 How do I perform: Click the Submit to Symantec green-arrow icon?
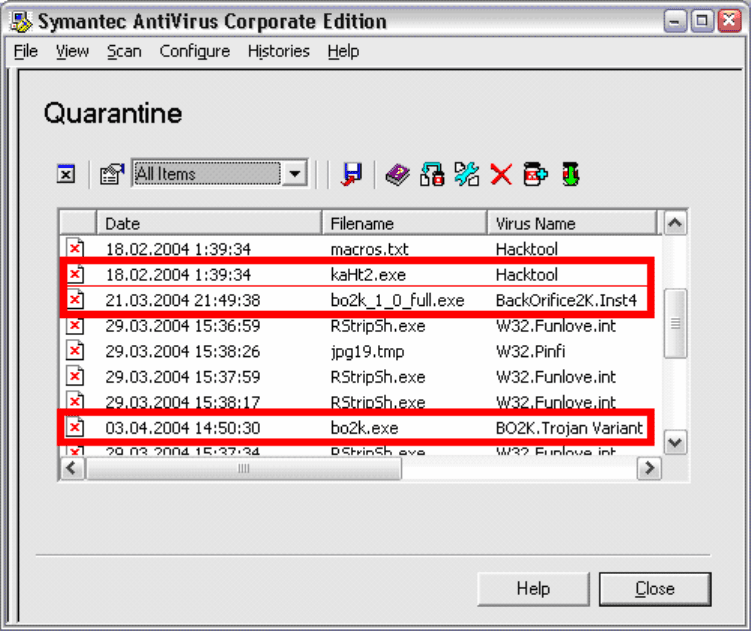(570, 174)
